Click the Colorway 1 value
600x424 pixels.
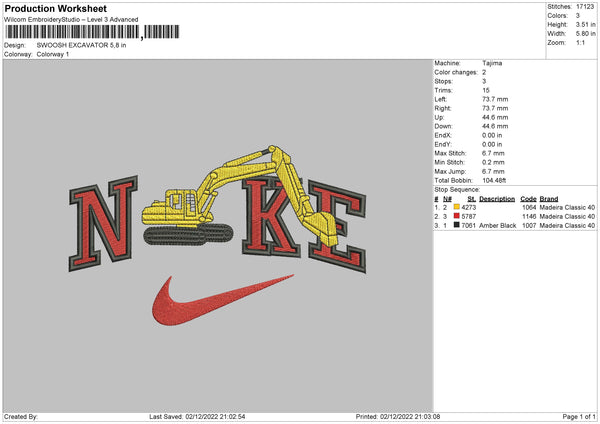pyautogui.click(x=53, y=54)
